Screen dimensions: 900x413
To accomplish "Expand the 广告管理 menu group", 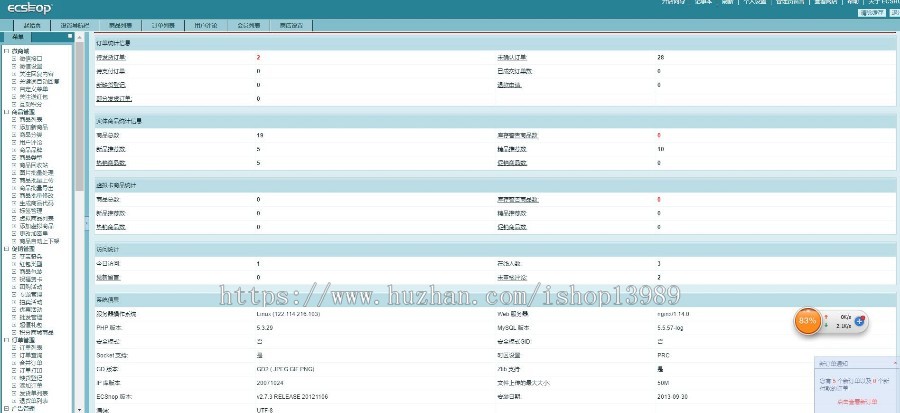I will pos(6,408).
